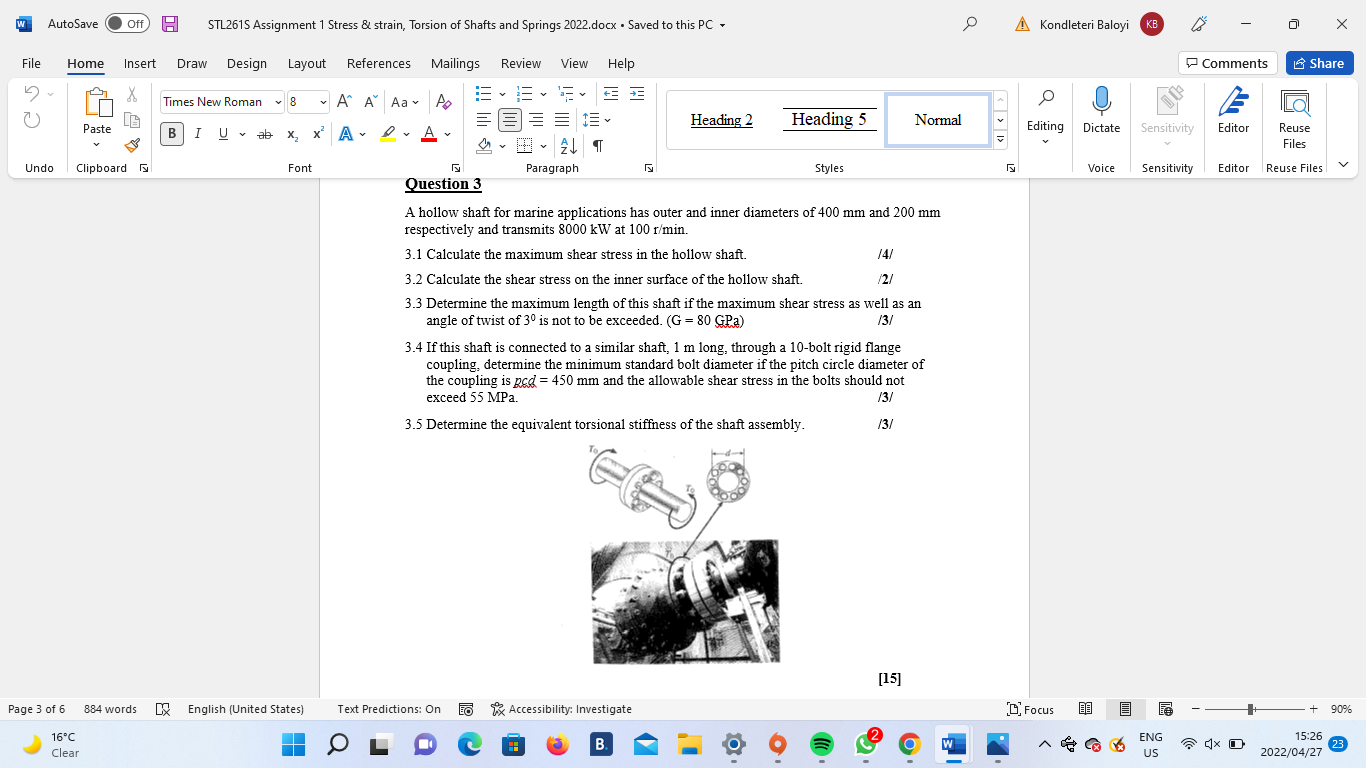
Task: Open the font name dropdown (Times New Roman)
Action: pyautogui.click(x=278, y=102)
